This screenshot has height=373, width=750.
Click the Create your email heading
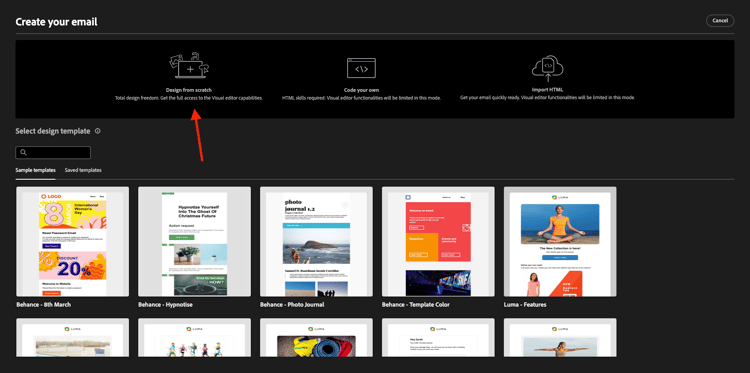click(x=56, y=22)
